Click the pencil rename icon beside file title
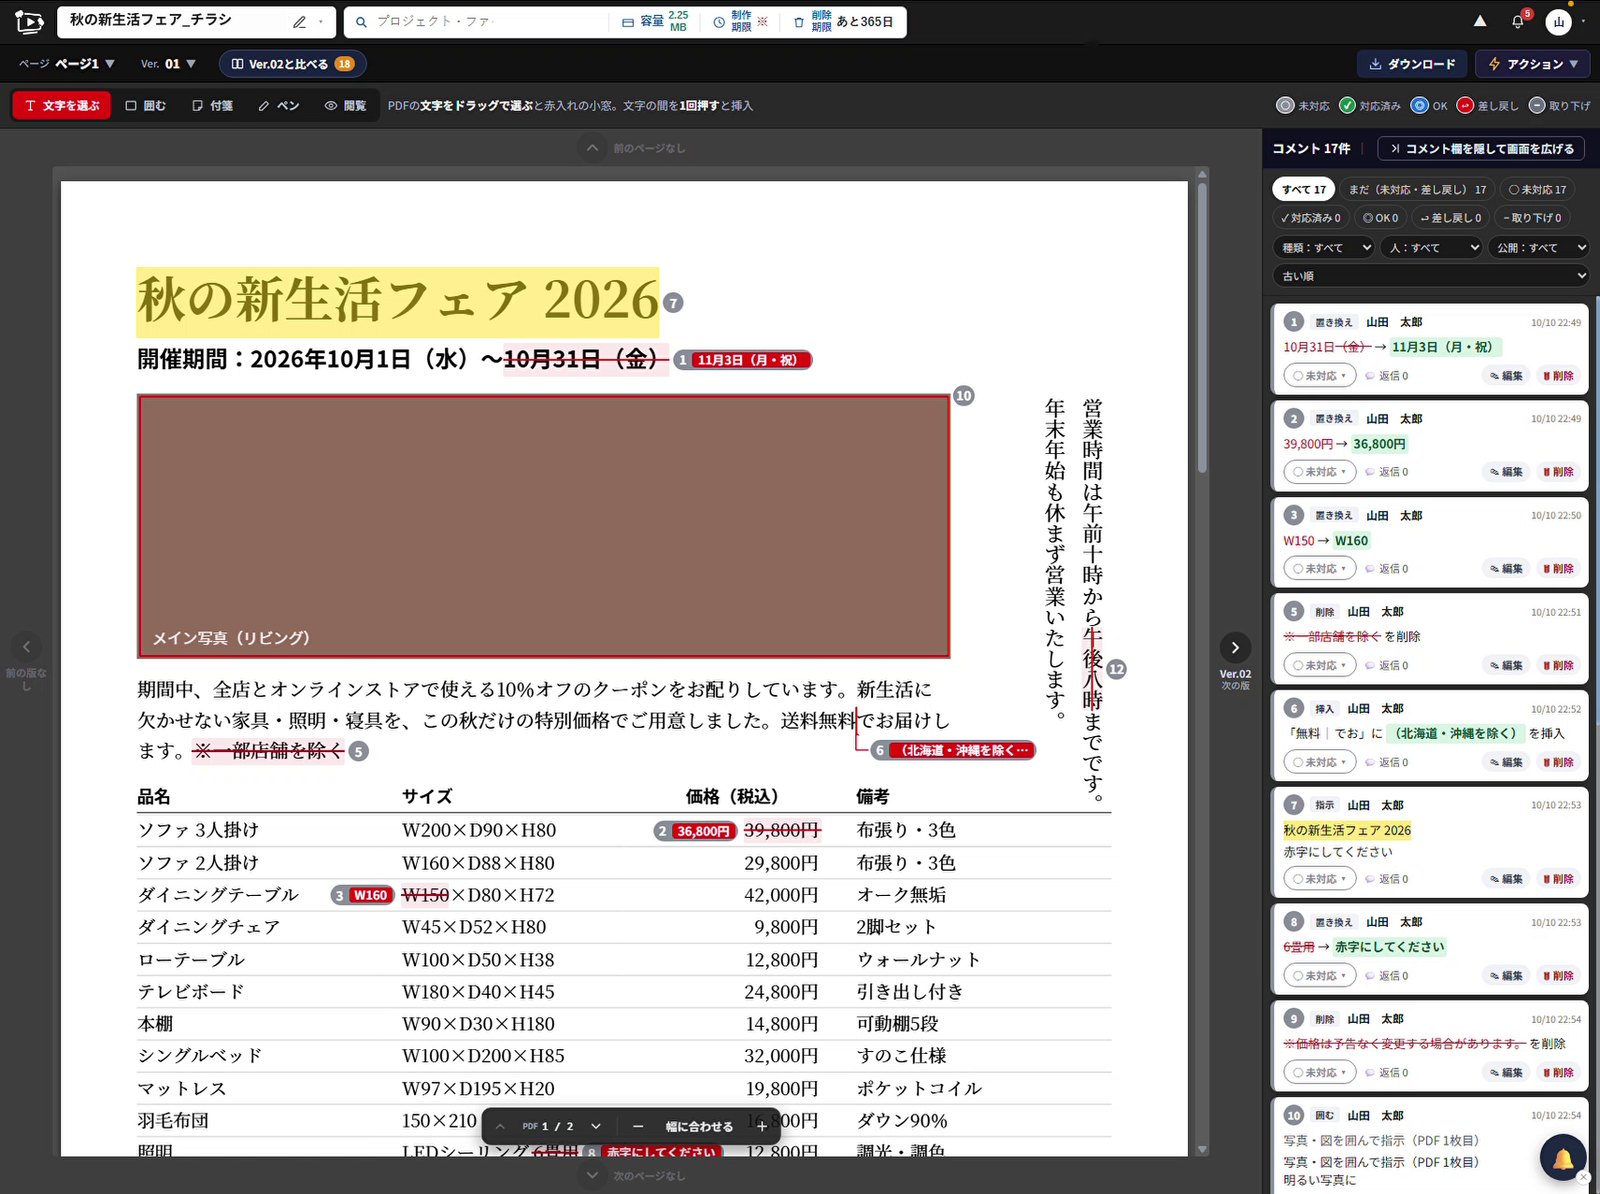The width and height of the screenshot is (1600, 1194). click(299, 21)
